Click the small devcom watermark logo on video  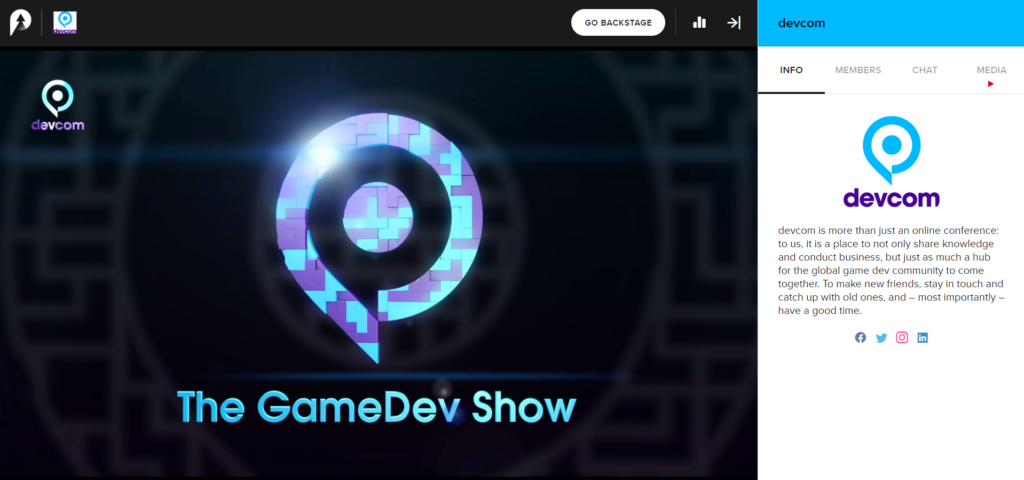57,105
